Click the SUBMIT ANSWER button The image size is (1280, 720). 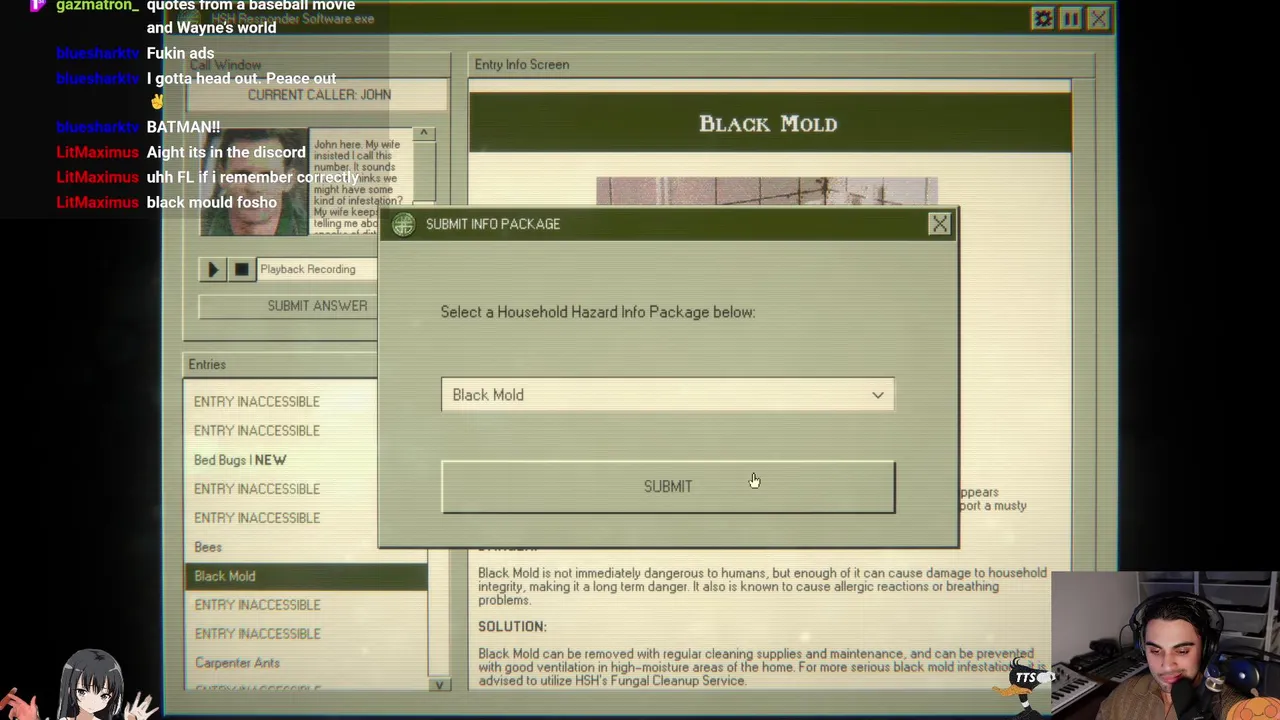(x=288, y=306)
